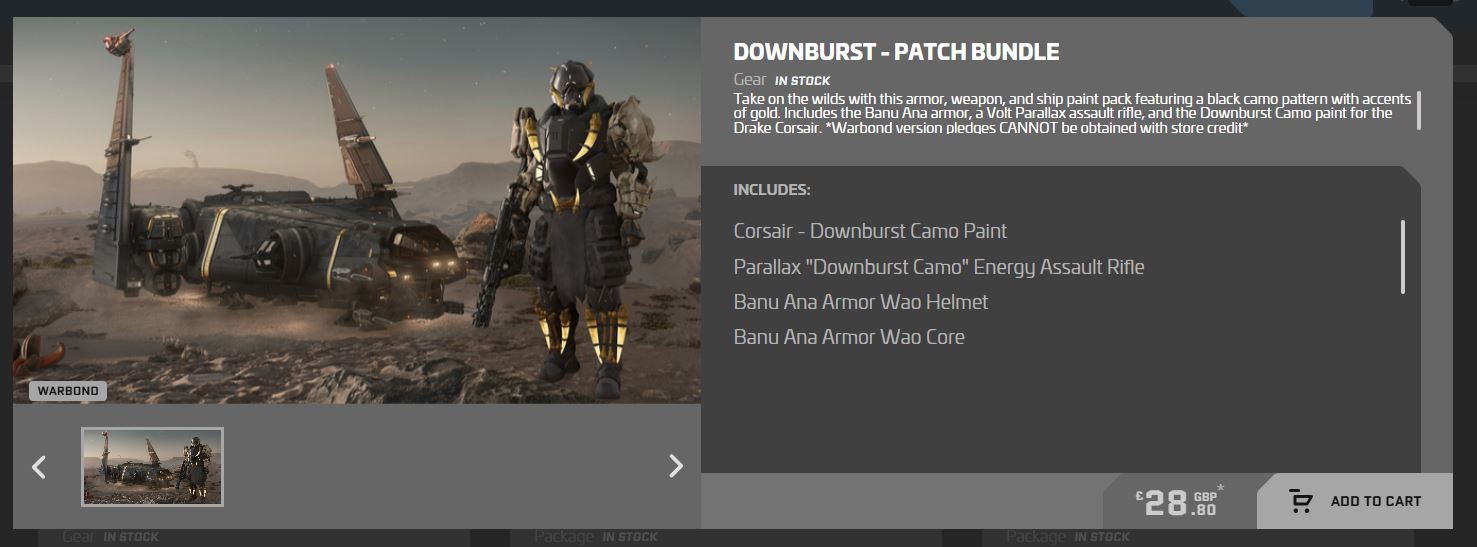Image resolution: width=1477 pixels, height=547 pixels.
Task: Click 'Corsair - Downburst Camo Paint' item
Action: 870,231
